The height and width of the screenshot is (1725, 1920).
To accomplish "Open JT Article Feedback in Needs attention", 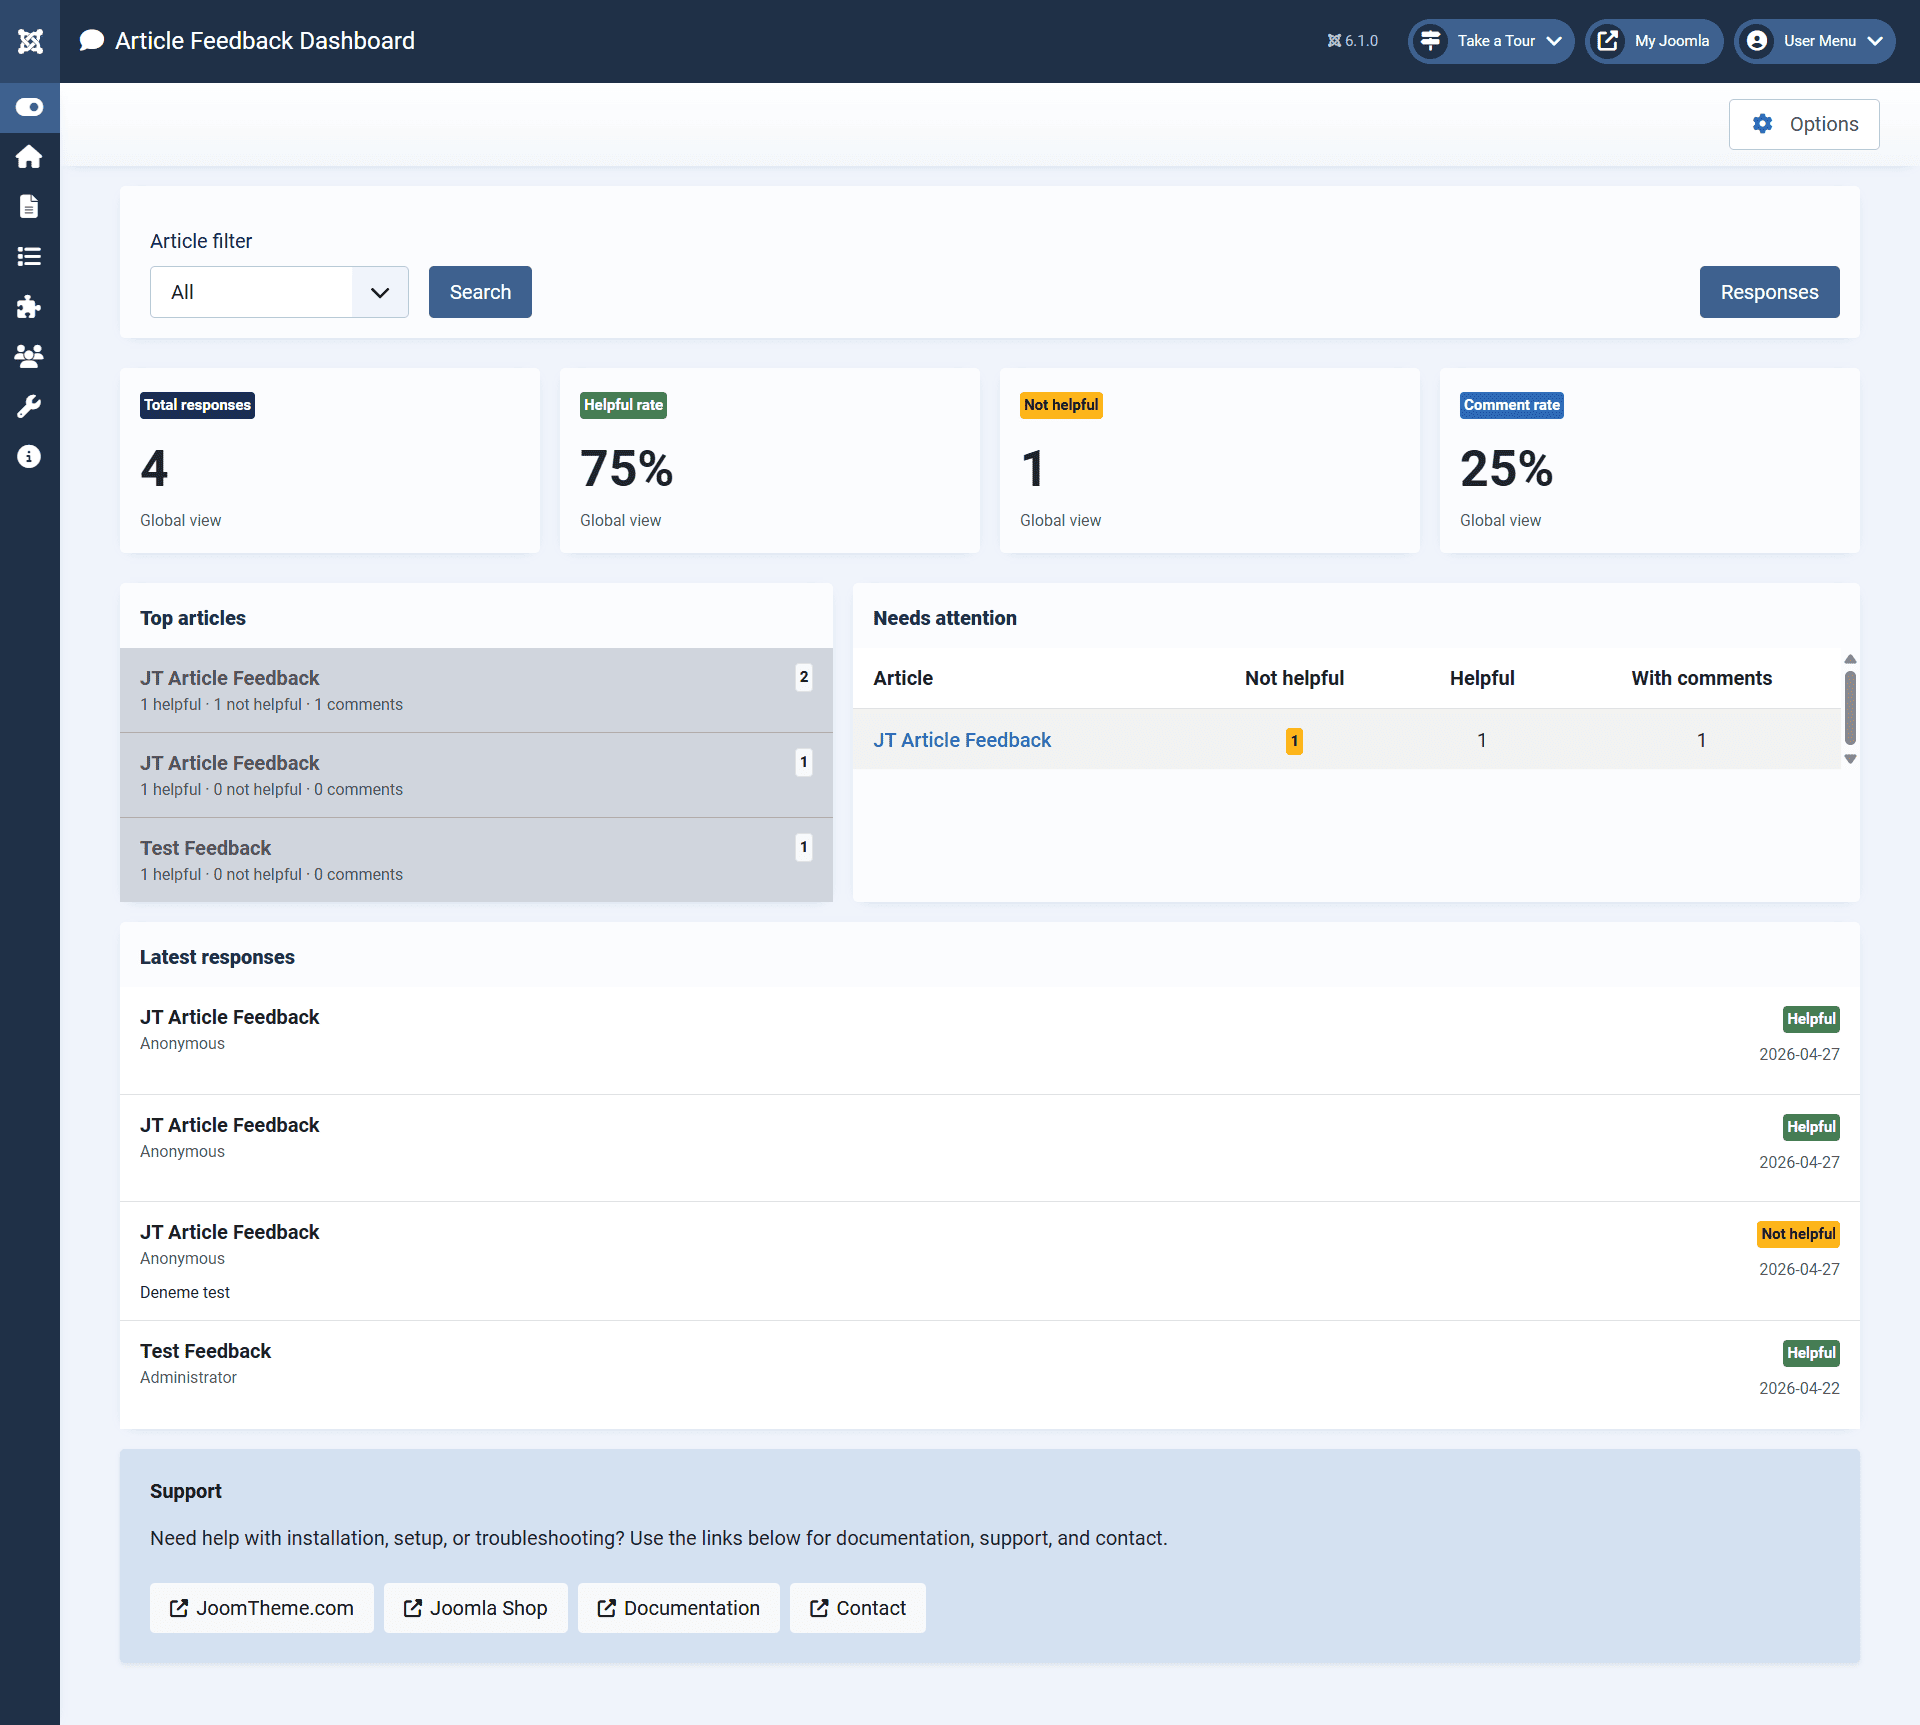I will point(961,739).
